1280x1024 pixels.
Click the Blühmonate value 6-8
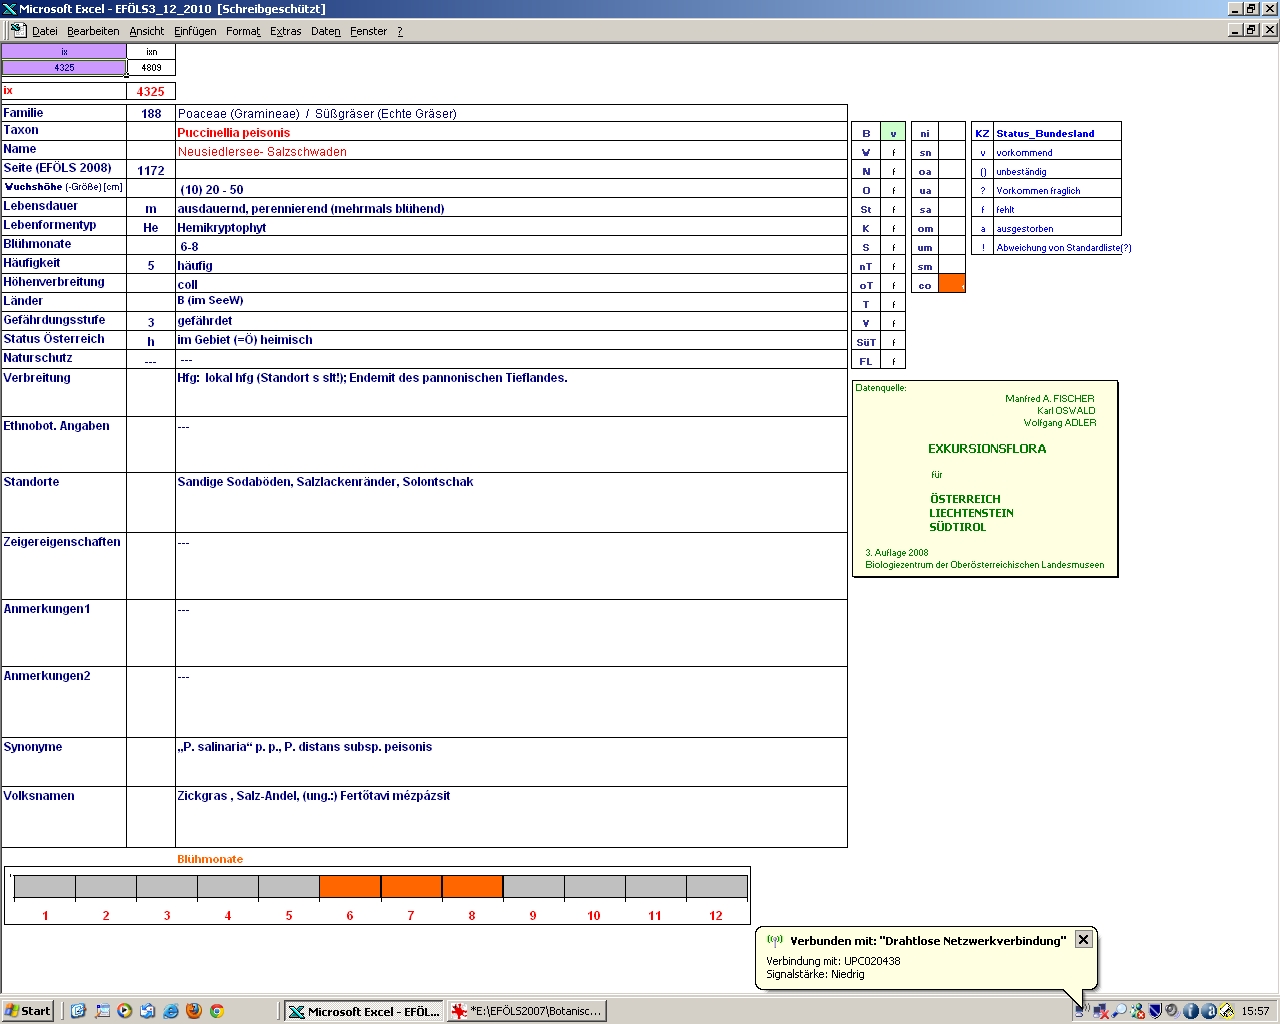click(x=189, y=246)
